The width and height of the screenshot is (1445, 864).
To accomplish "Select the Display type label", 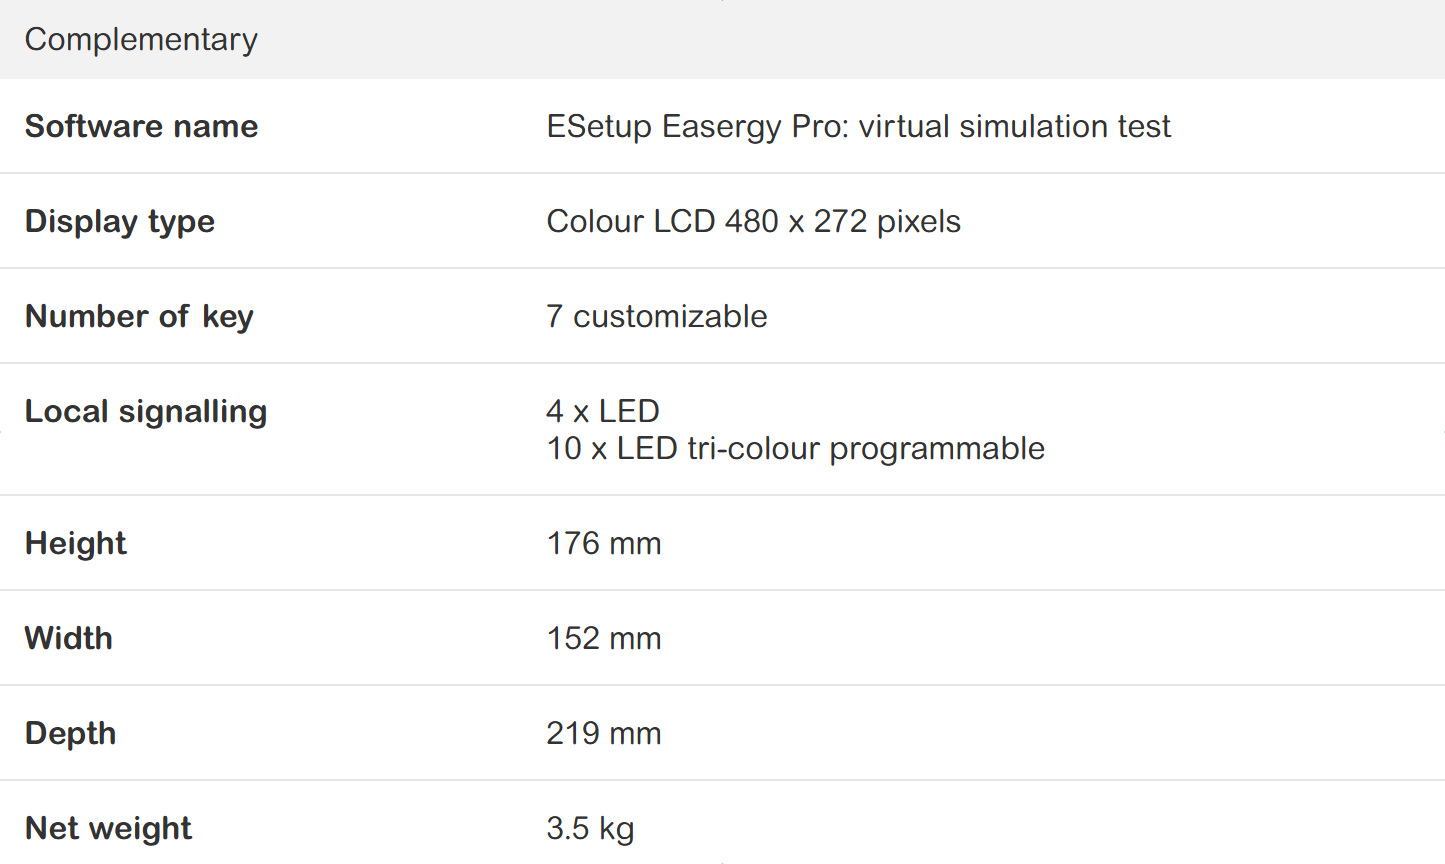I will pyautogui.click(x=120, y=222).
